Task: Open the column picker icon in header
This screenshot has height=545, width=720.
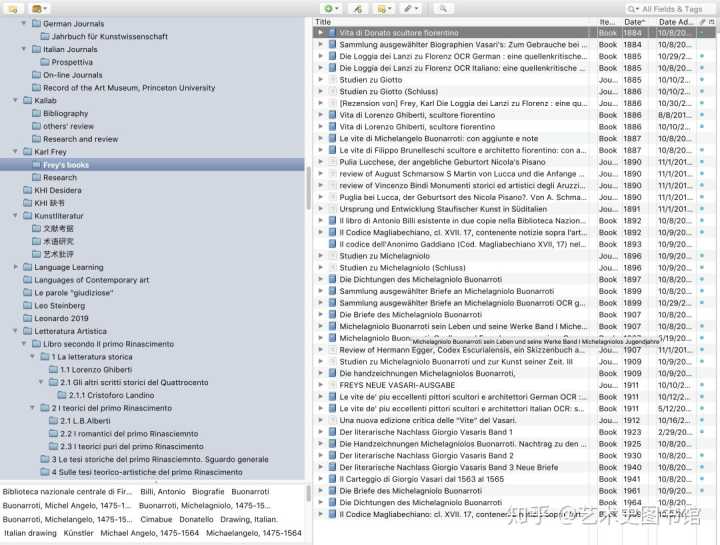Action: 712,22
